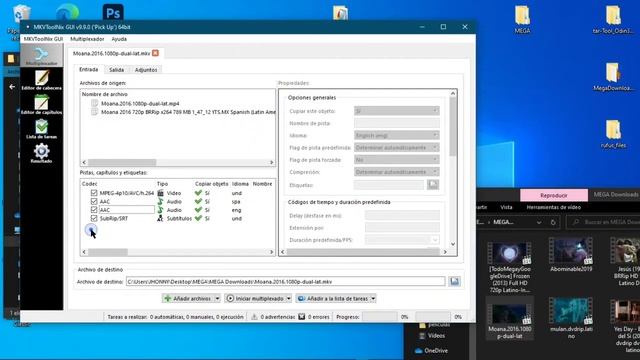Click the Archivo de destino path field

[x=285, y=281]
